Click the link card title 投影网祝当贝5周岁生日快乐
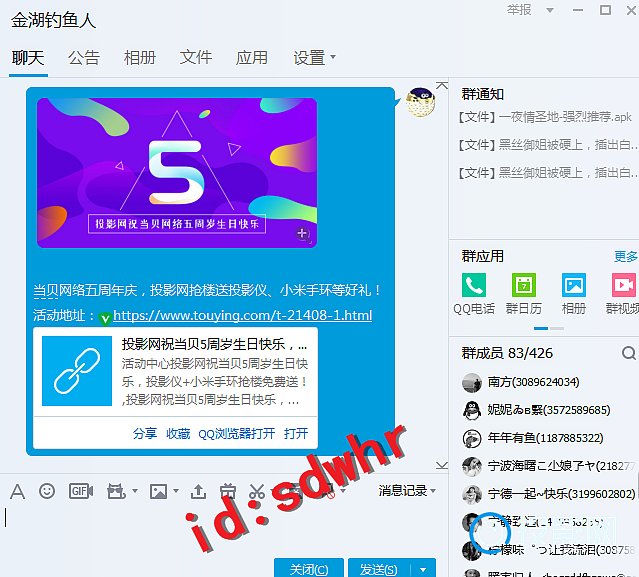This screenshot has height=577, width=639. tap(214, 344)
